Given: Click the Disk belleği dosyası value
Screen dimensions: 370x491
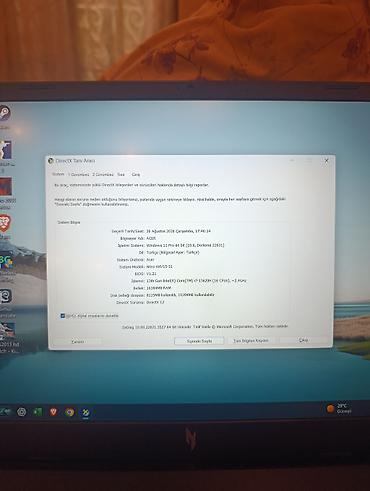Looking at the screenshot, I should click(180, 295).
